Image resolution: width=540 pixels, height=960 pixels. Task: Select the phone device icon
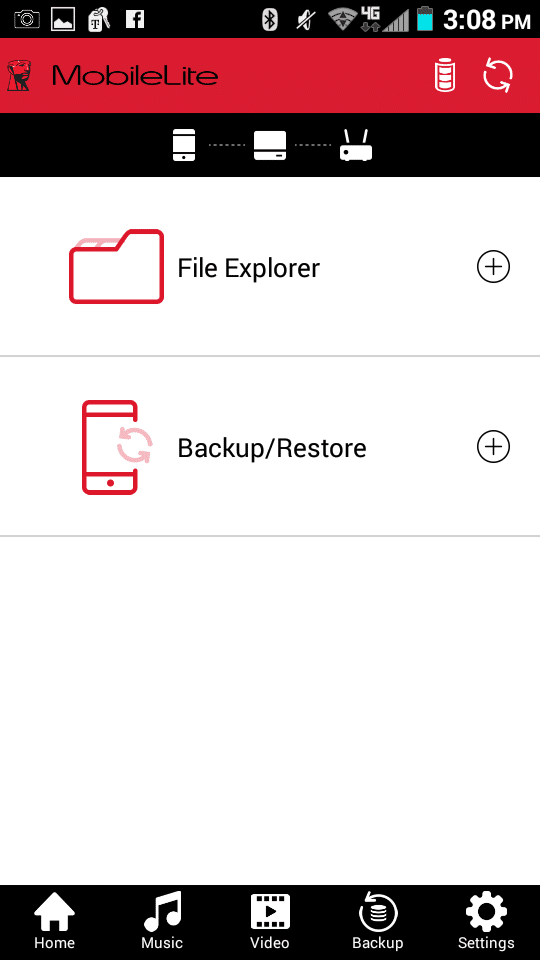pos(184,145)
